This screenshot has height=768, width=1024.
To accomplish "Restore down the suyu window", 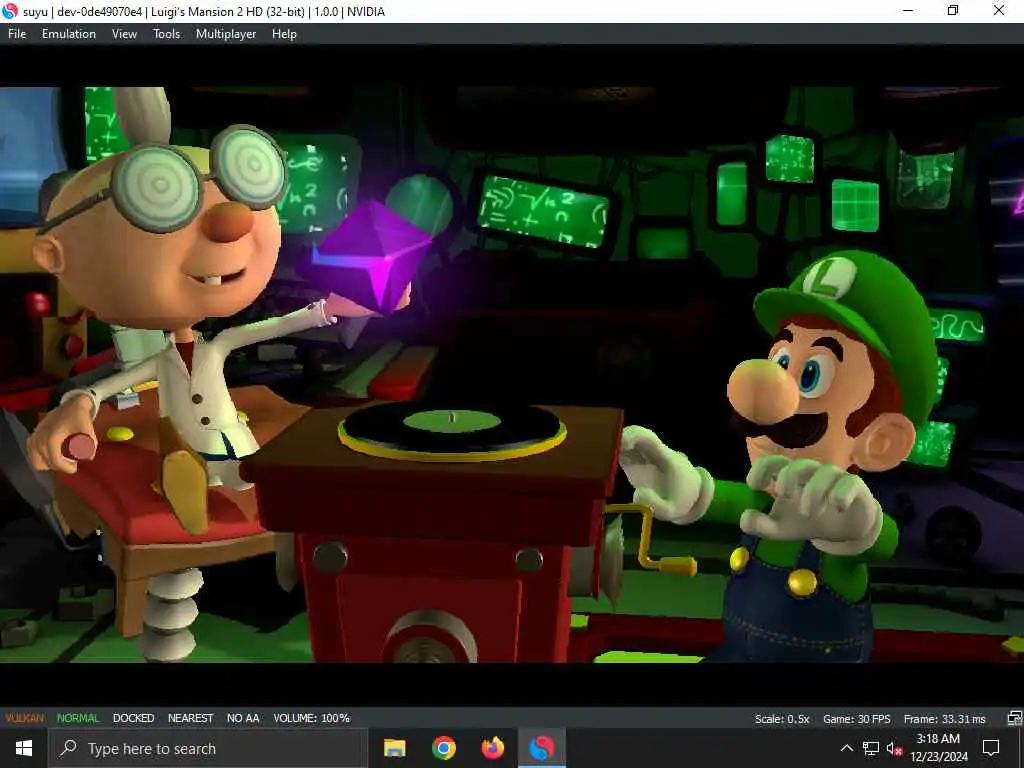I will pyautogui.click(x=953, y=11).
